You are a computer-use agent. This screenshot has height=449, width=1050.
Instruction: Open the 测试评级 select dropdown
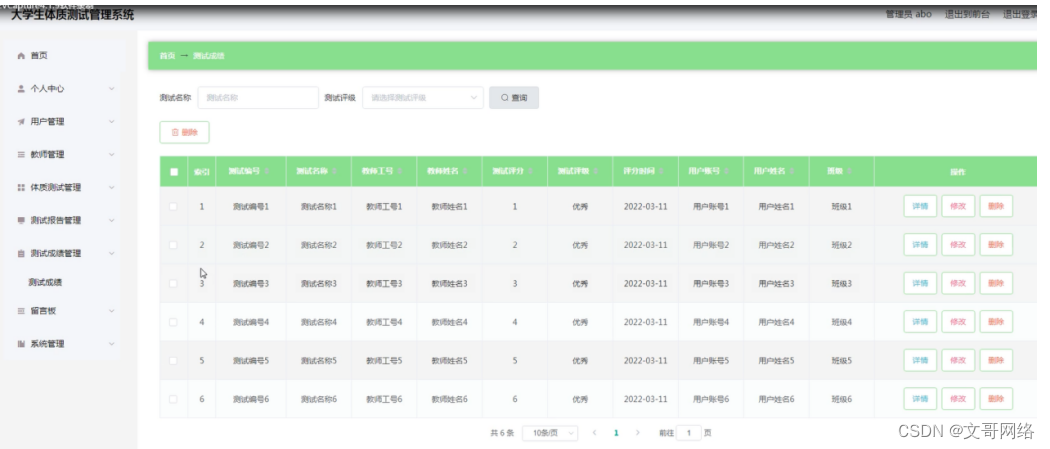pyautogui.click(x=423, y=98)
